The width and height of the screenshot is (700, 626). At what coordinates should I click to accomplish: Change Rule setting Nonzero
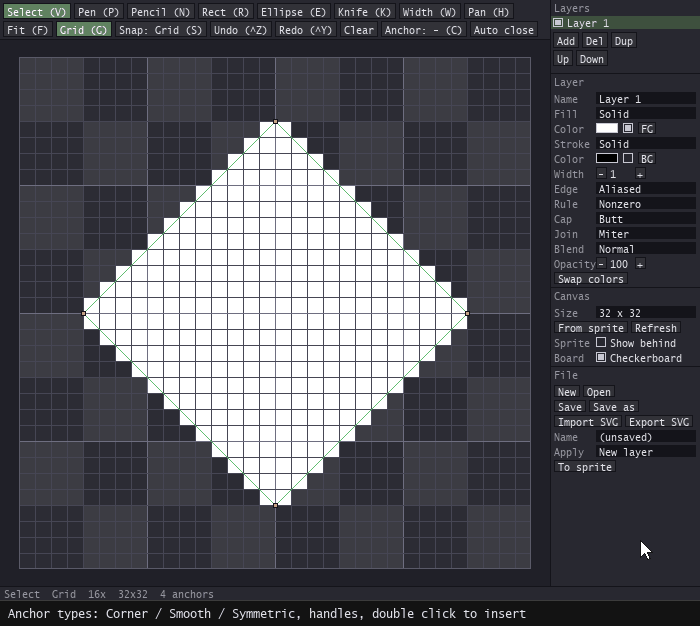click(x=646, y=204)
